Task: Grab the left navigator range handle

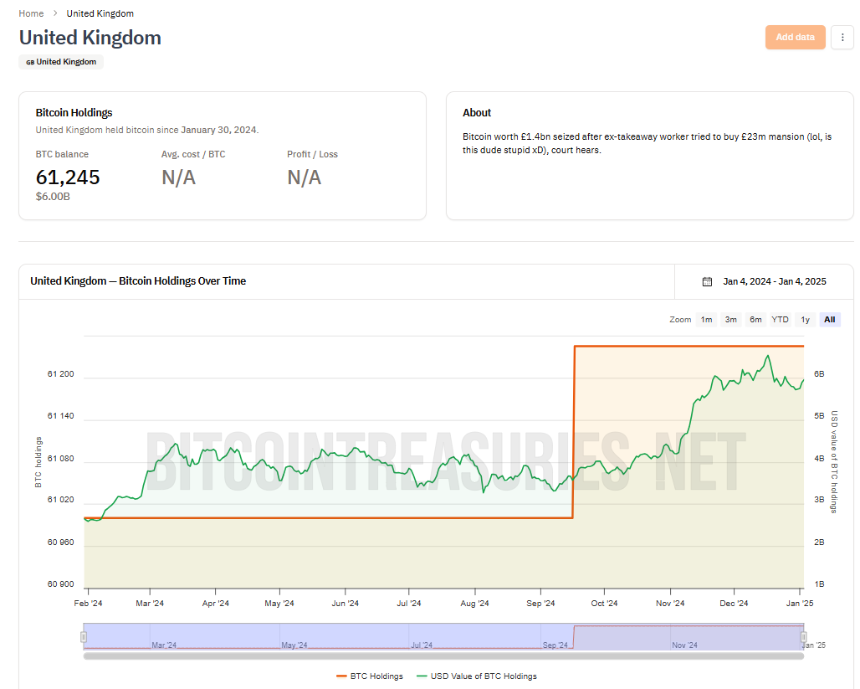Action: tap(83, 636)
